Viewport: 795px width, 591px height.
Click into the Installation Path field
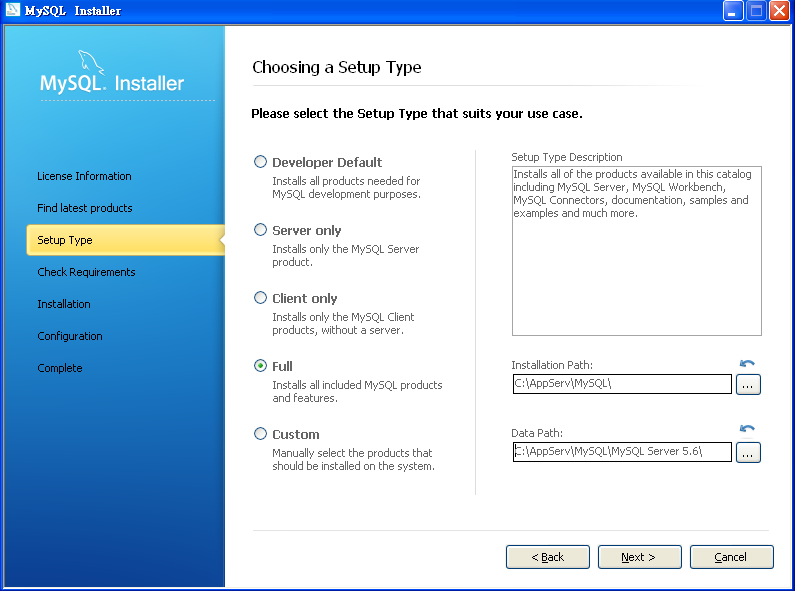point(622,384)
